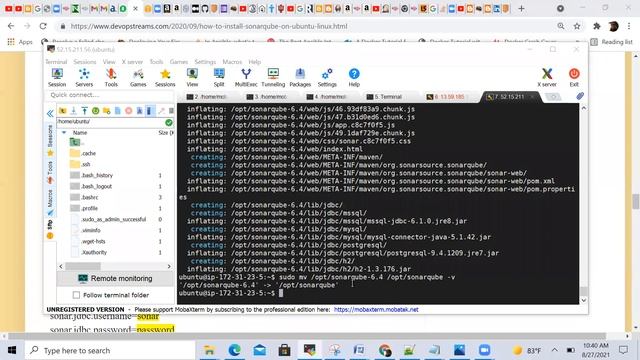Open the Help menu in menu bar
640x360 pixels.
(254, 62)
